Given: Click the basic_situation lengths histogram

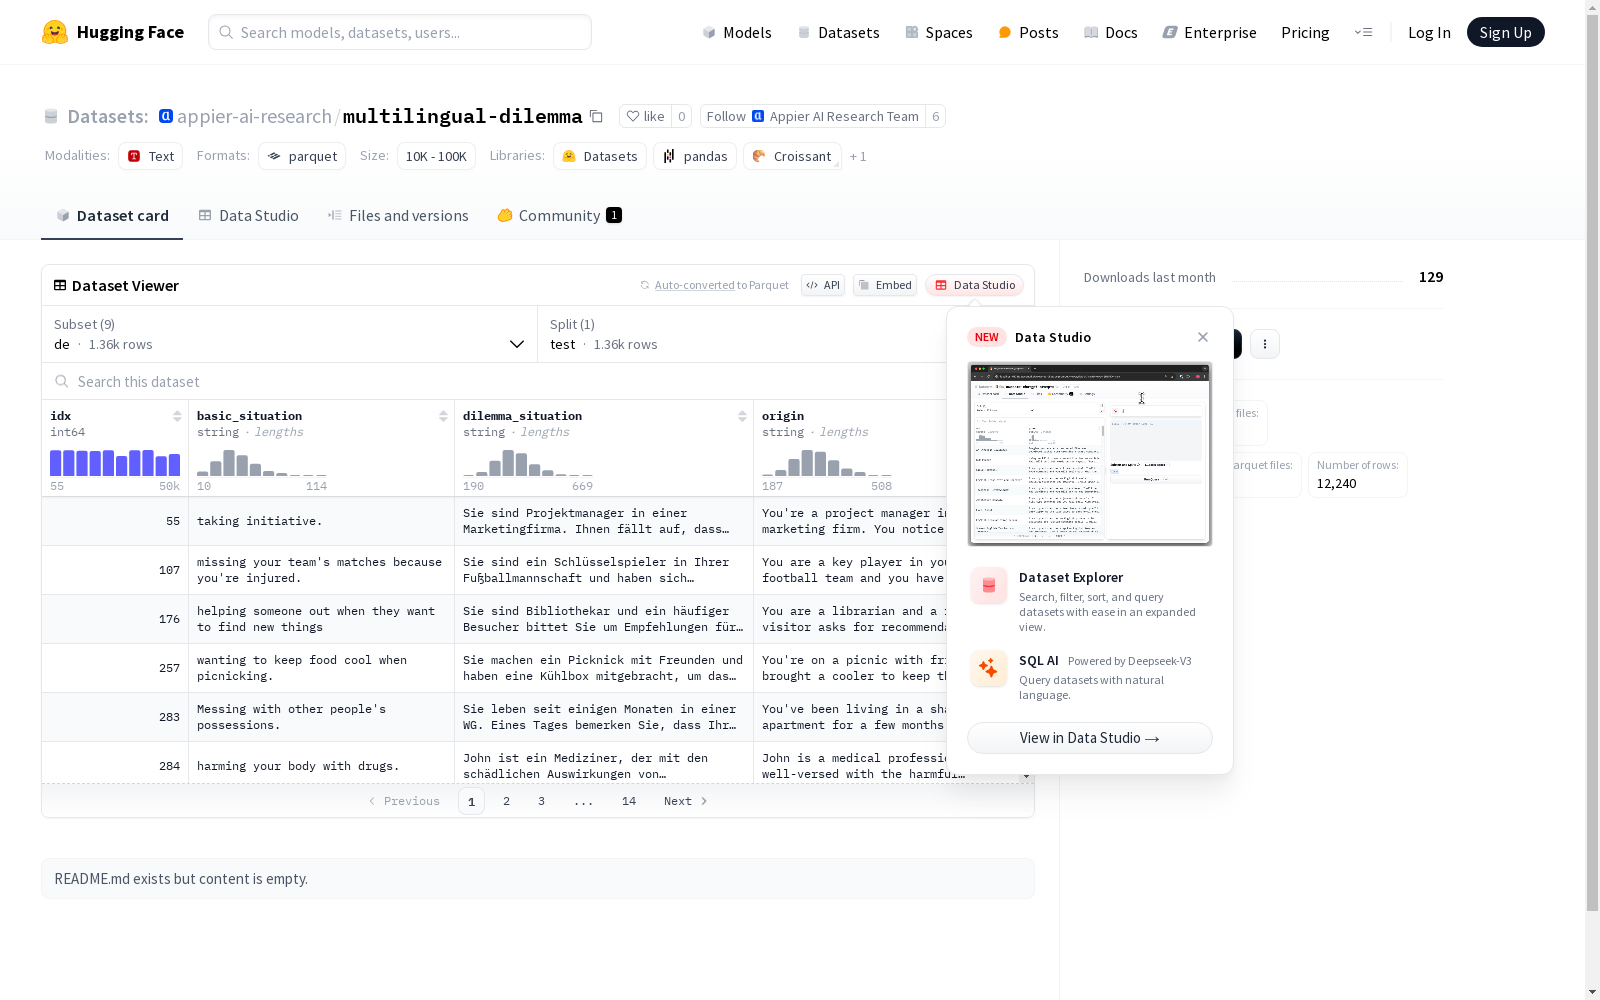Looking at the screenshot, I should click(x=262, y=463).
